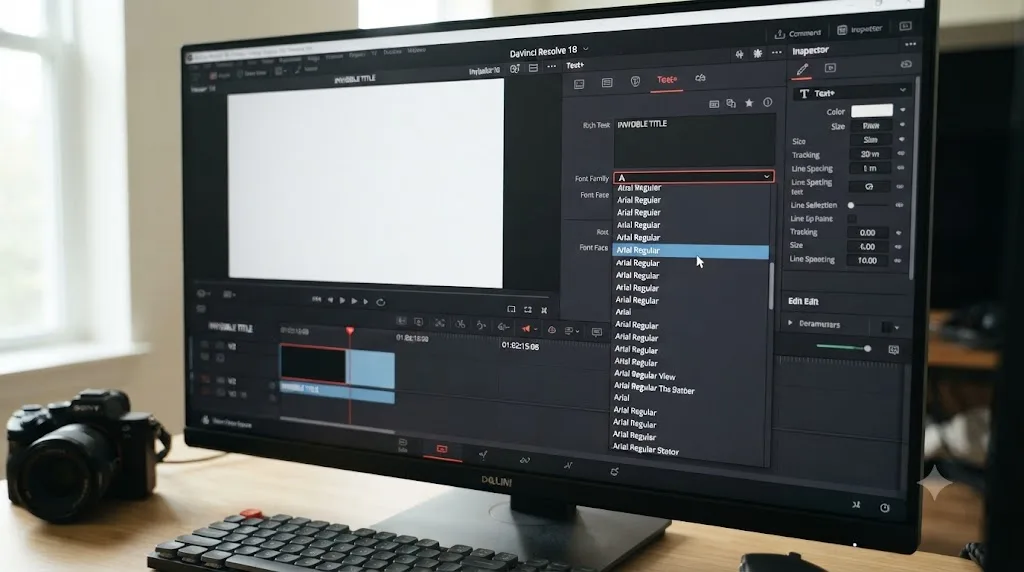Toggle keyframe for Tracking 20 m row
Image resolution: width=1024 pixels, height=572 pixels.
[901, 153]
